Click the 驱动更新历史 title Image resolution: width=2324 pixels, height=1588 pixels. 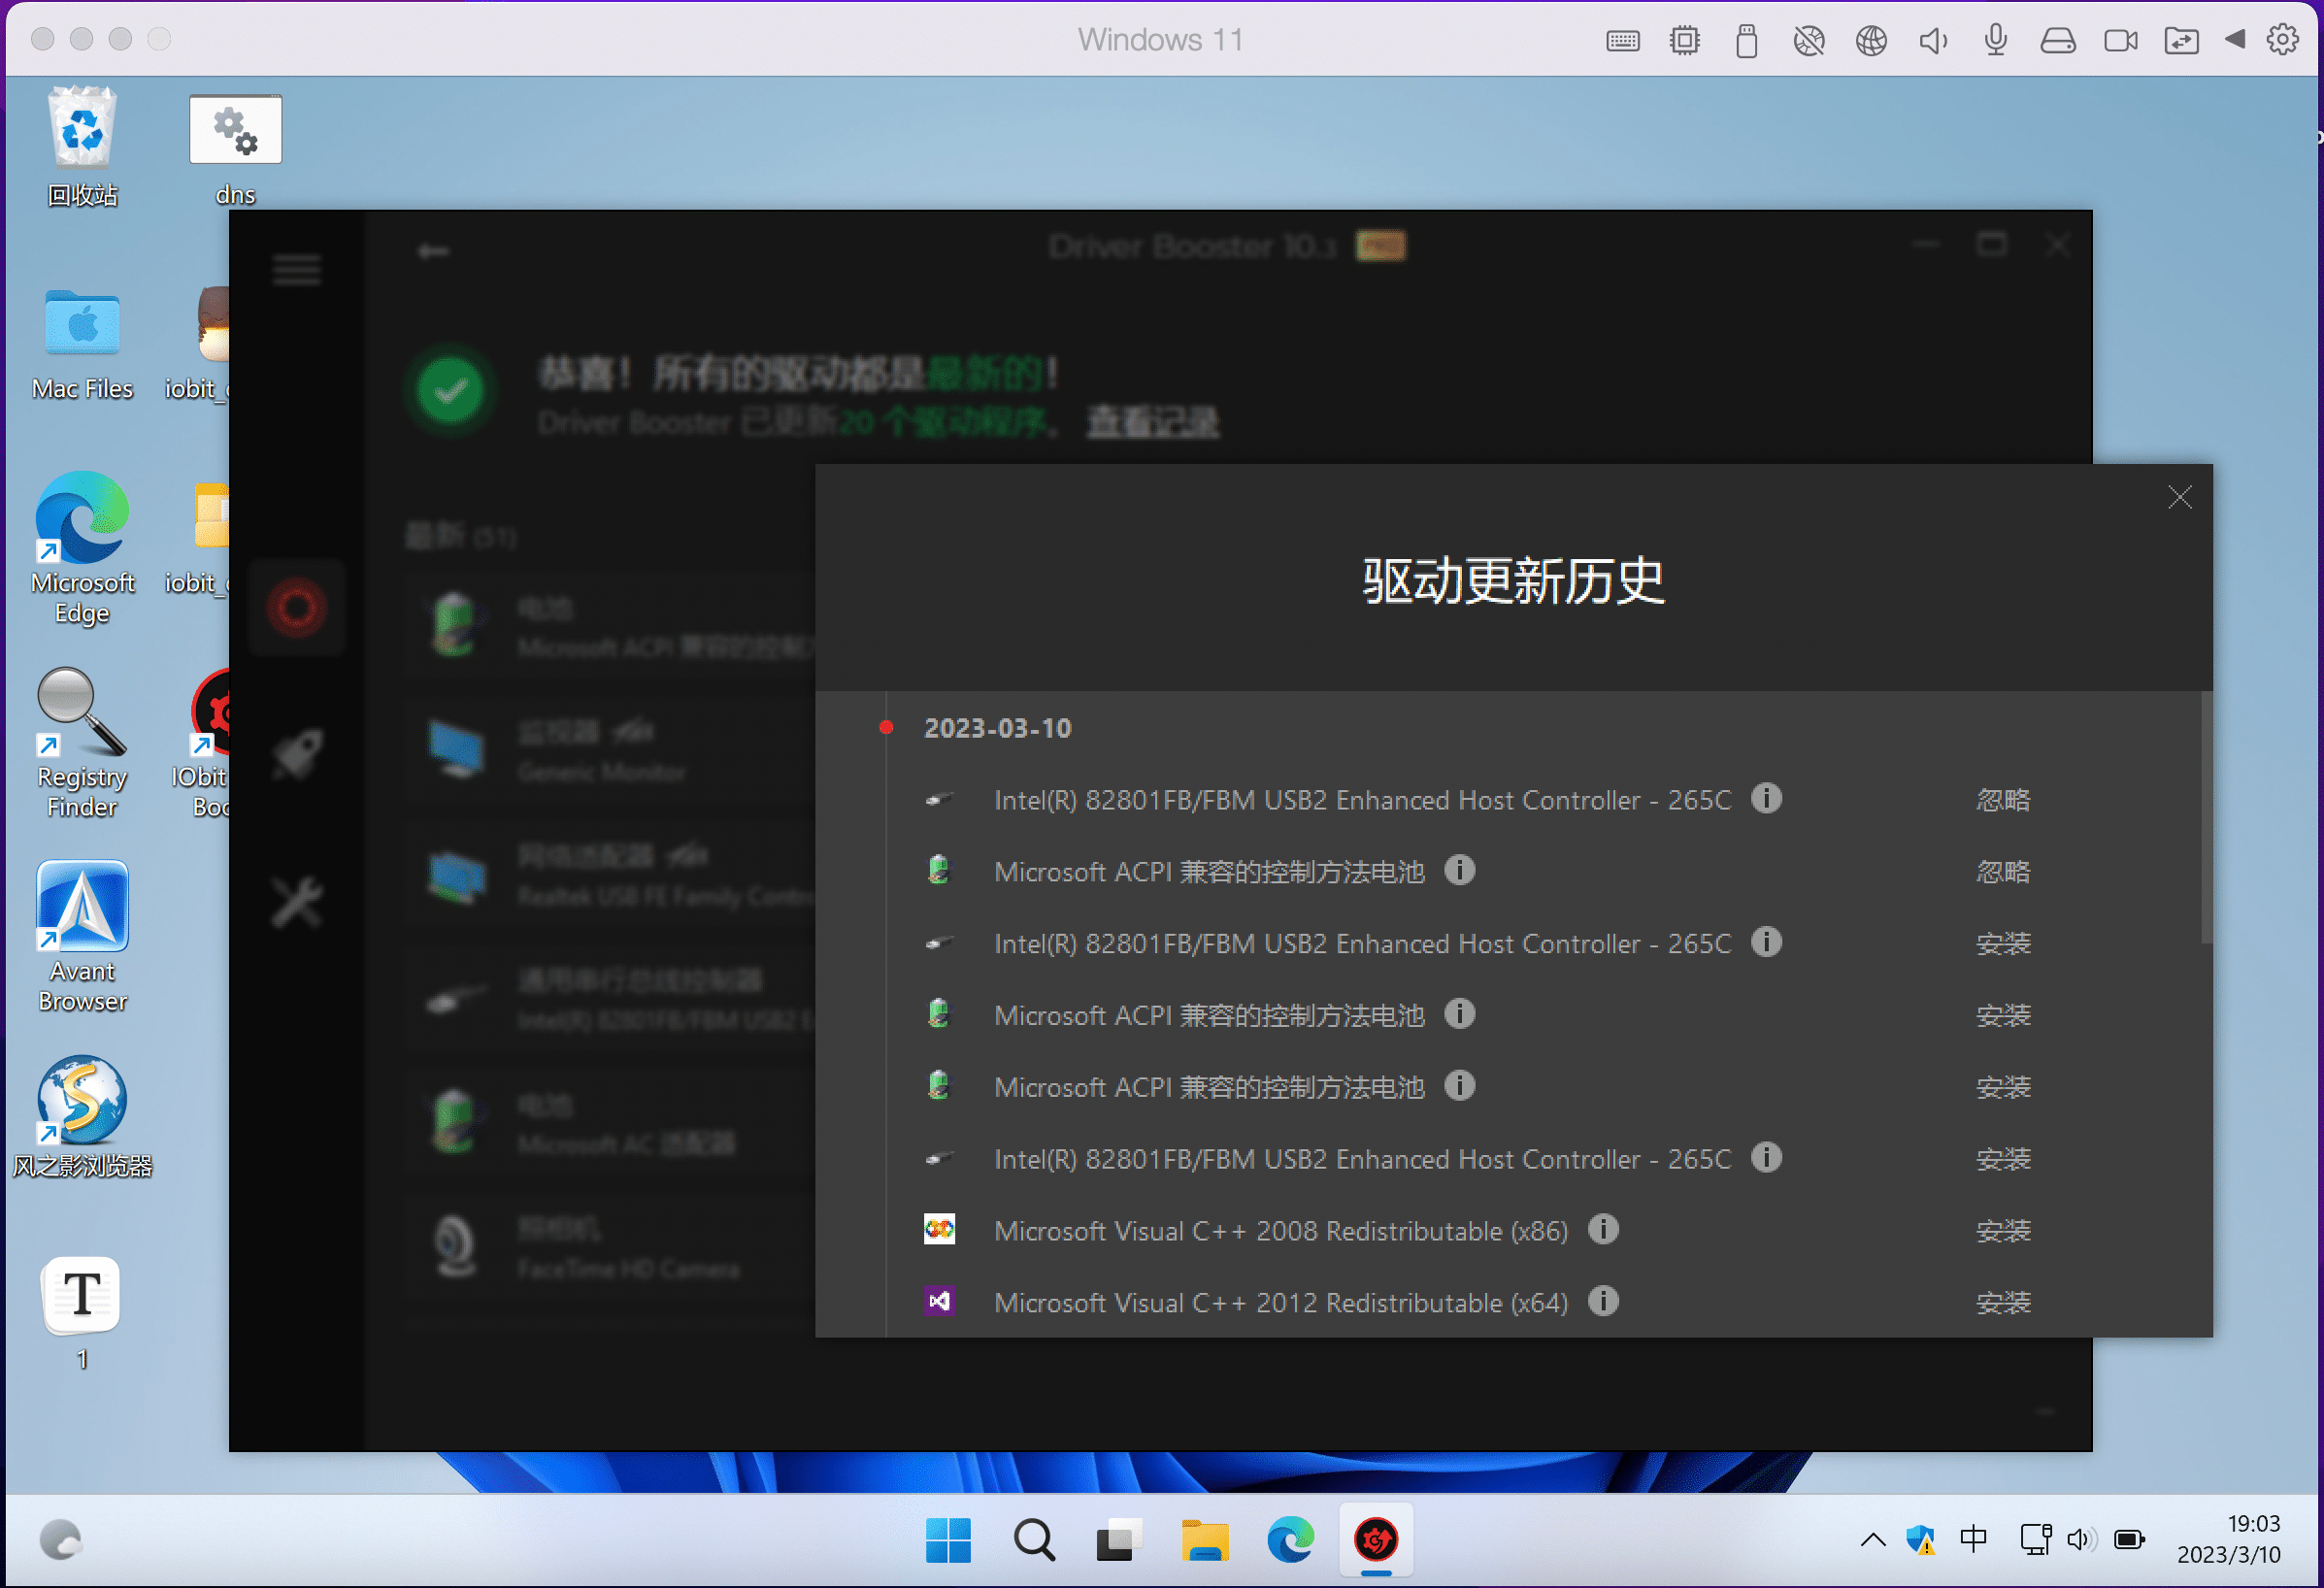1513,581
